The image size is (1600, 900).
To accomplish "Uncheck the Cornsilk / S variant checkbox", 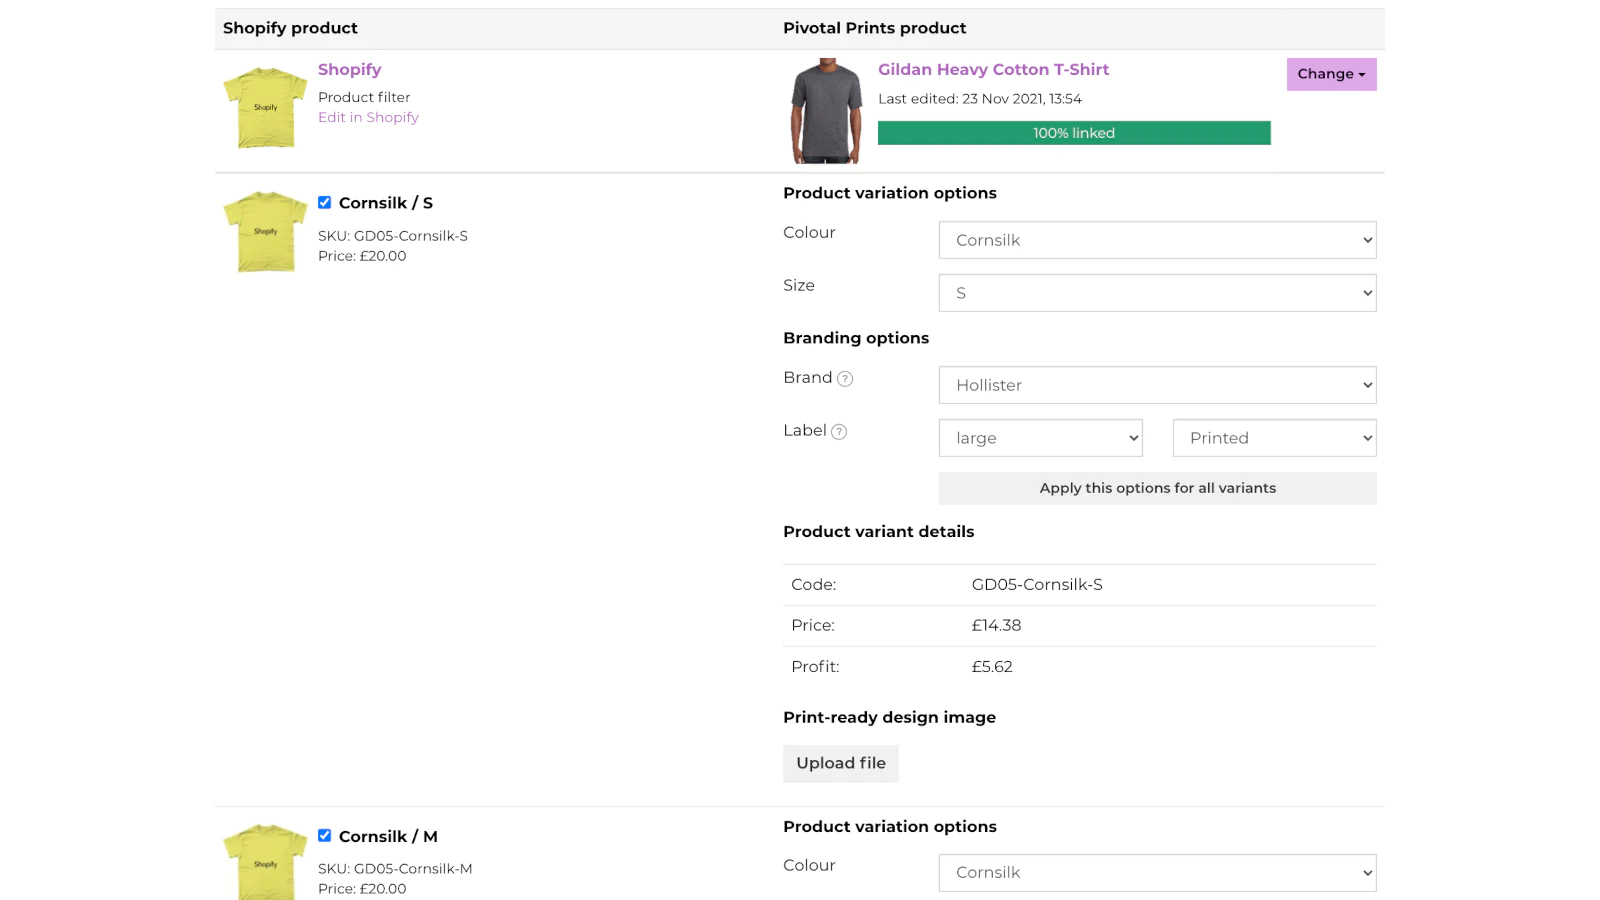I will pos(325,203).
